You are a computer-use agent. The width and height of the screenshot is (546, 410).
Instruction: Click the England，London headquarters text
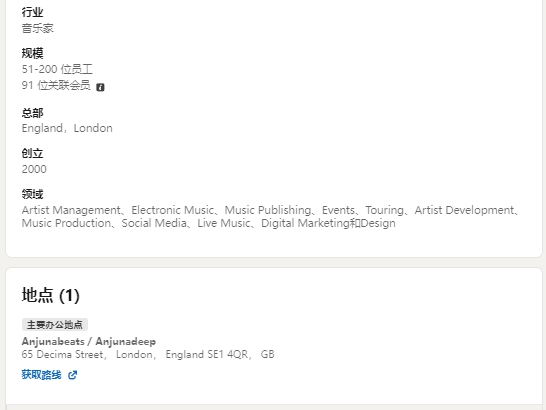click(x=67, y=128)
